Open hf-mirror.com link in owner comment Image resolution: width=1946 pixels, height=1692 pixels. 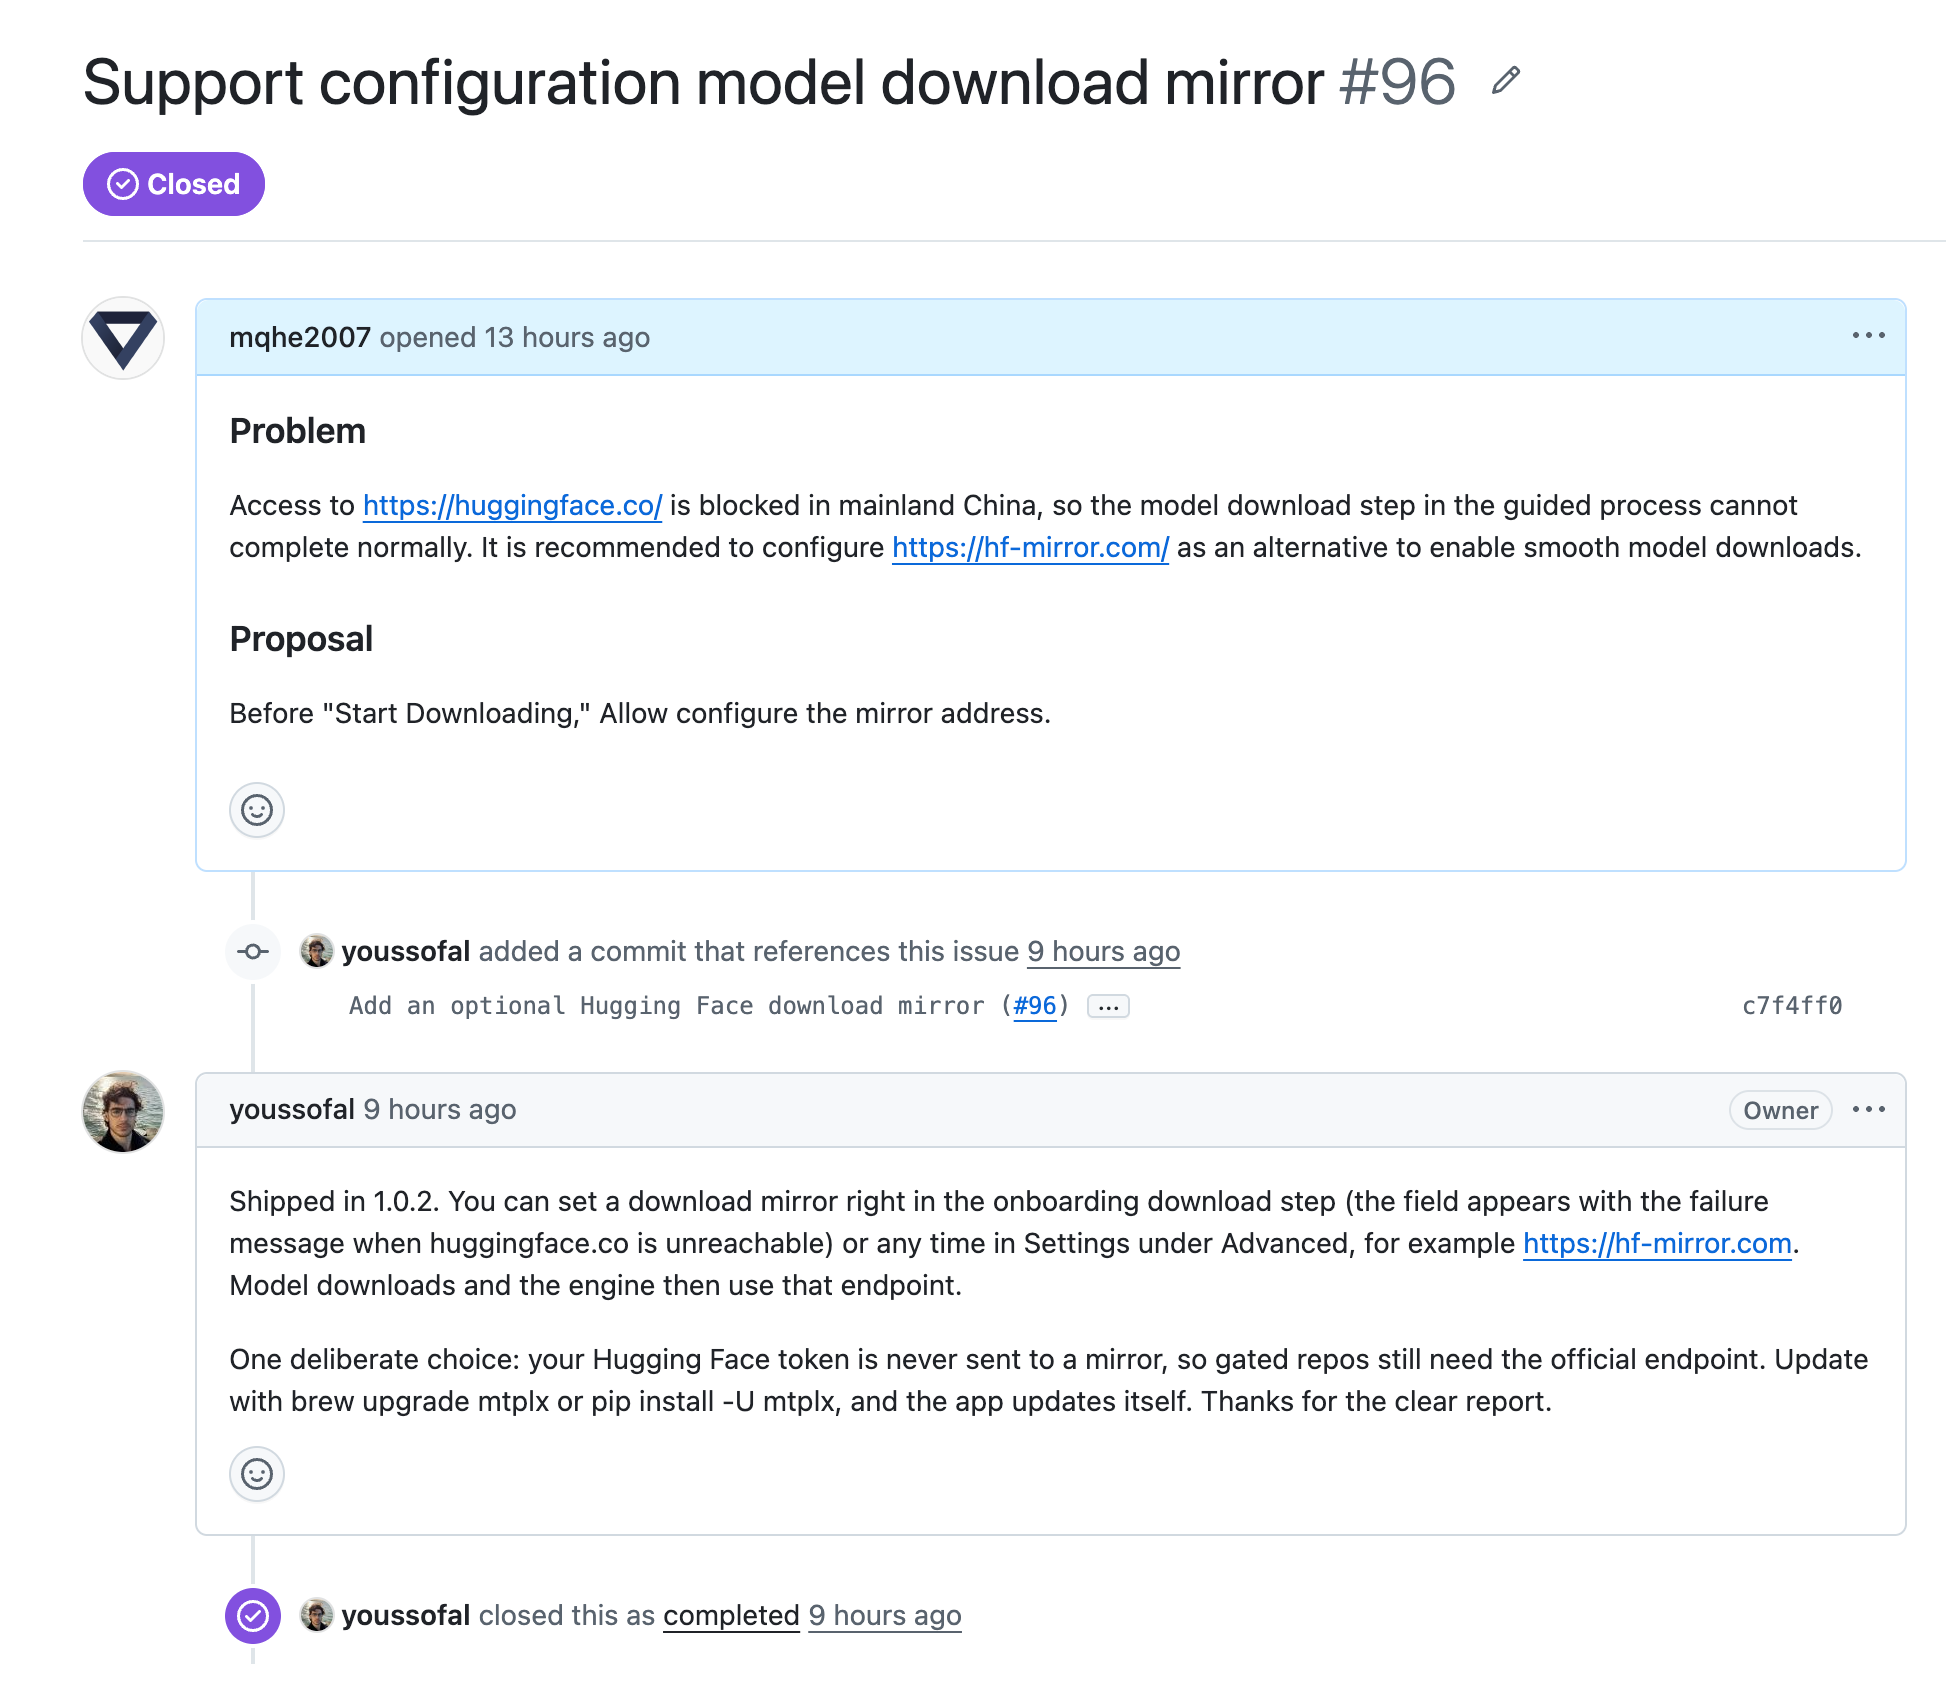point(1657,1243)
